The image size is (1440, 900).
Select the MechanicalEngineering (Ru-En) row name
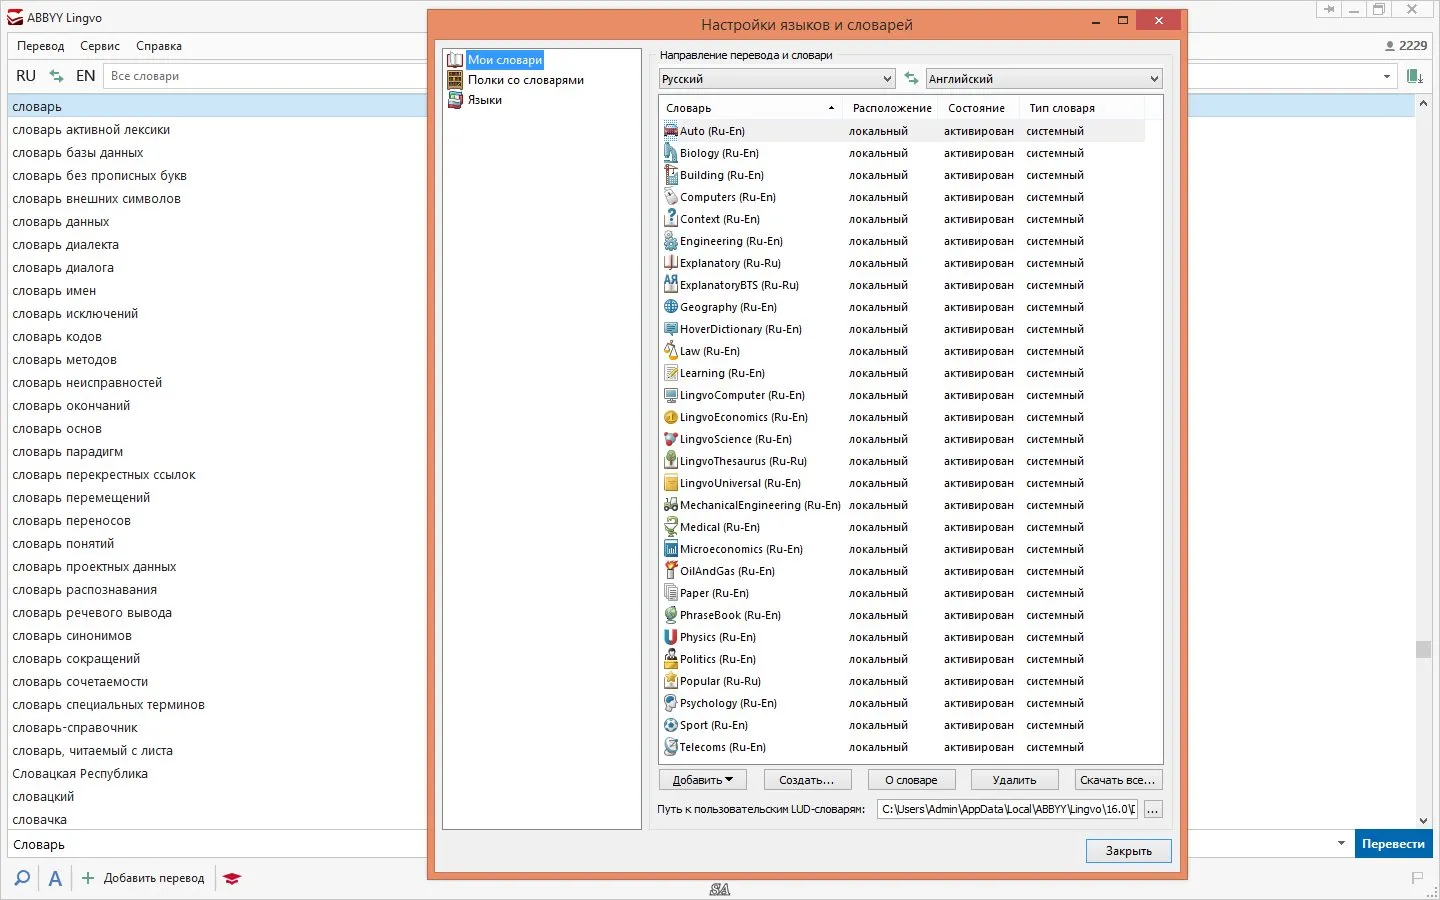click(760, 505)
